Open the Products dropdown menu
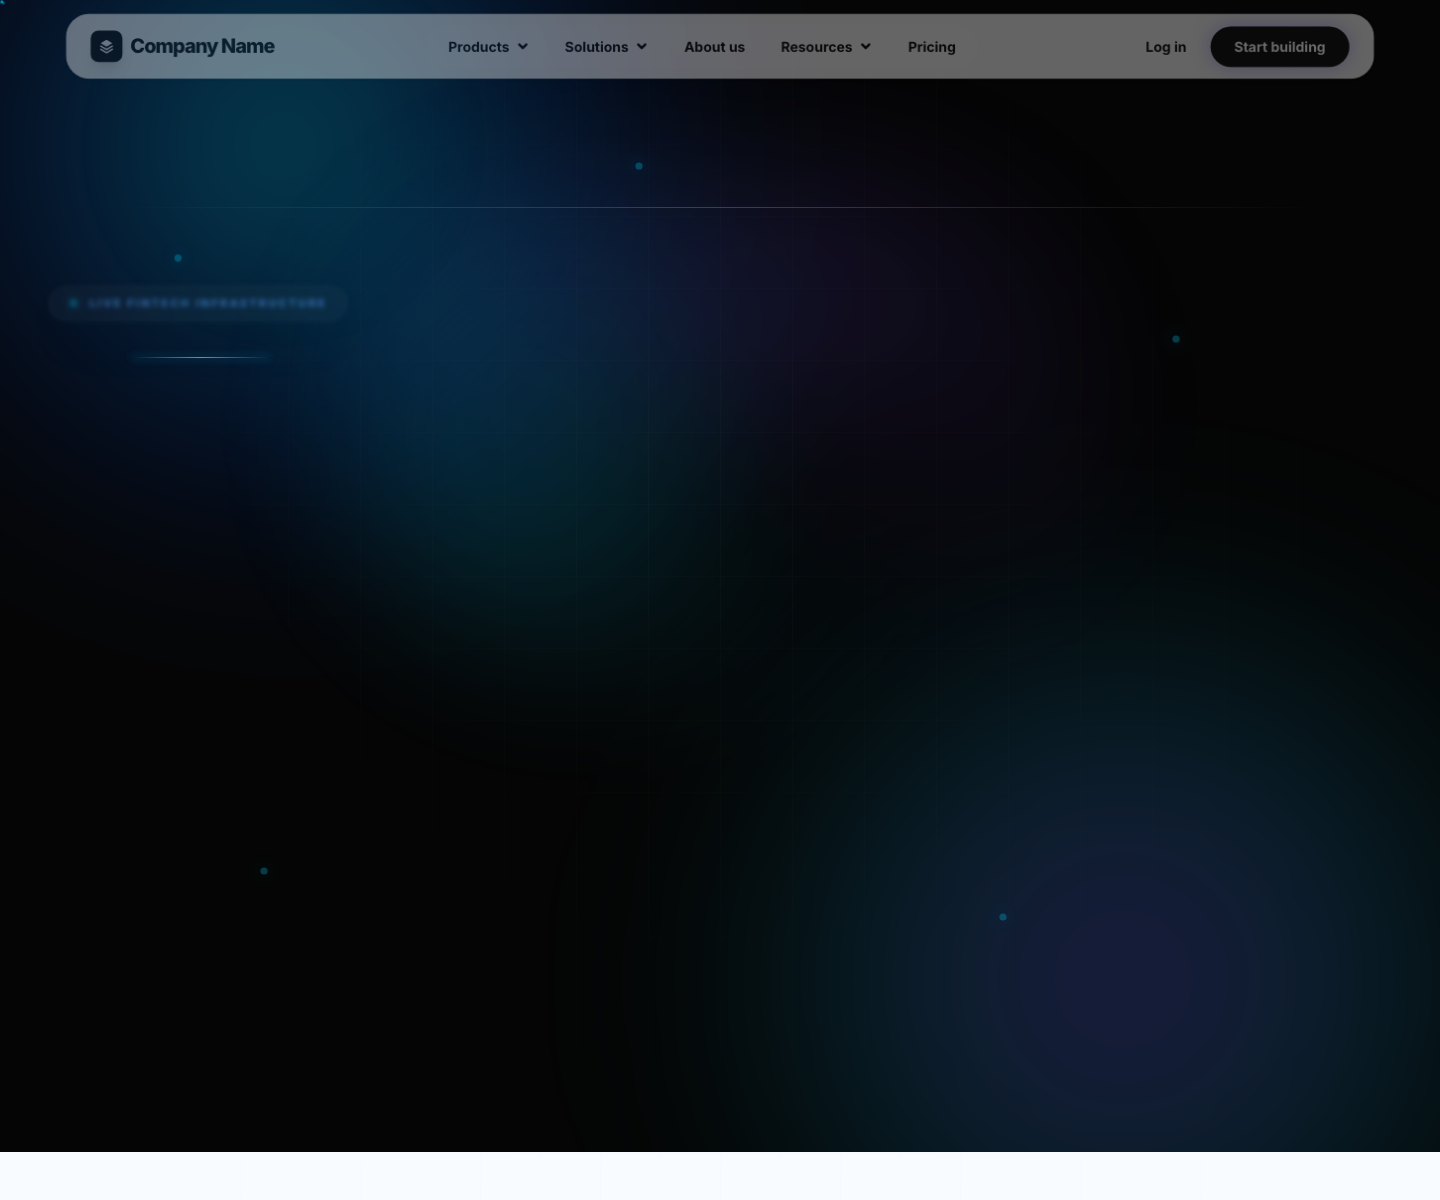Image resolution: width=1440 pixels, height=1200 pixels. coord(488,47)
